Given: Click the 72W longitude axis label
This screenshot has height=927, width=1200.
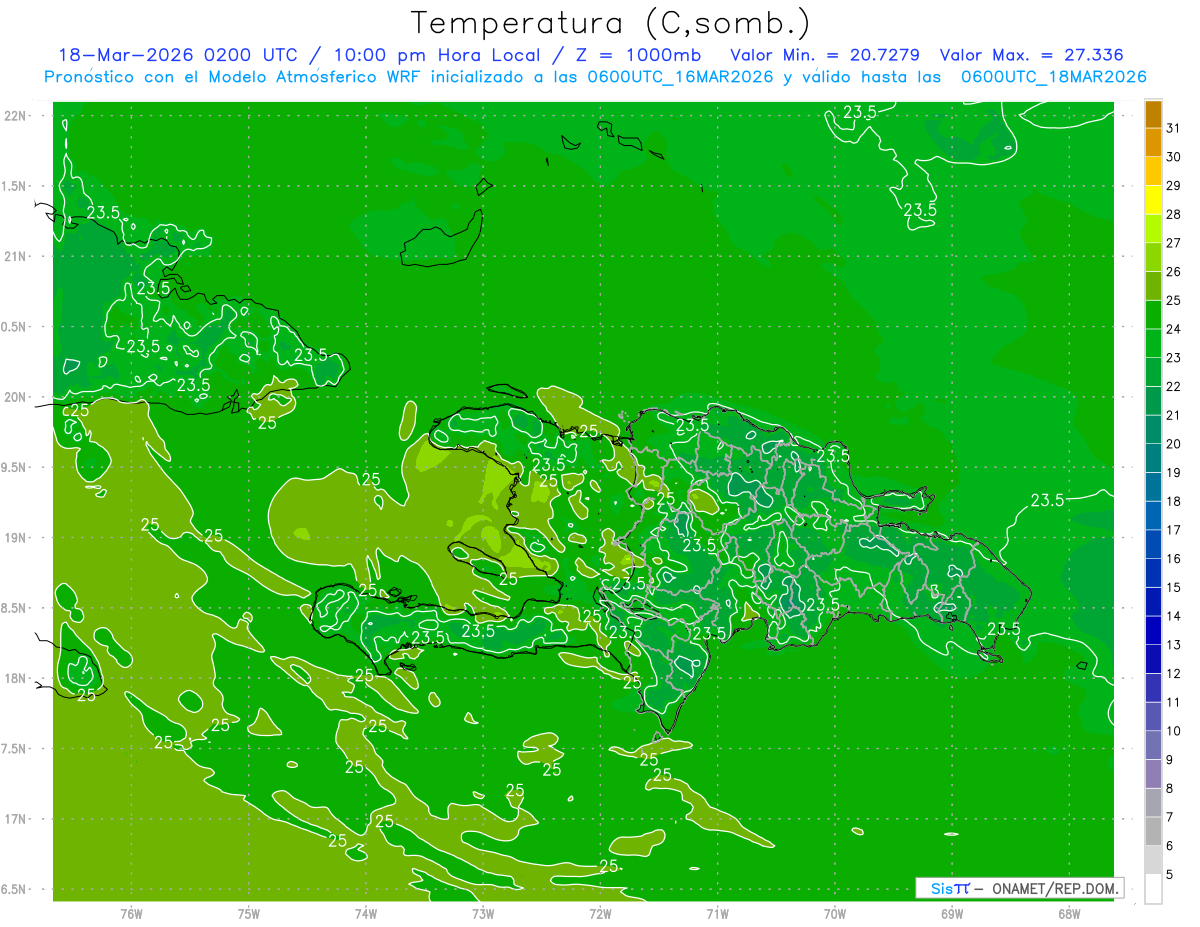Looking at the screenshot, I should (x=600, y=913).
